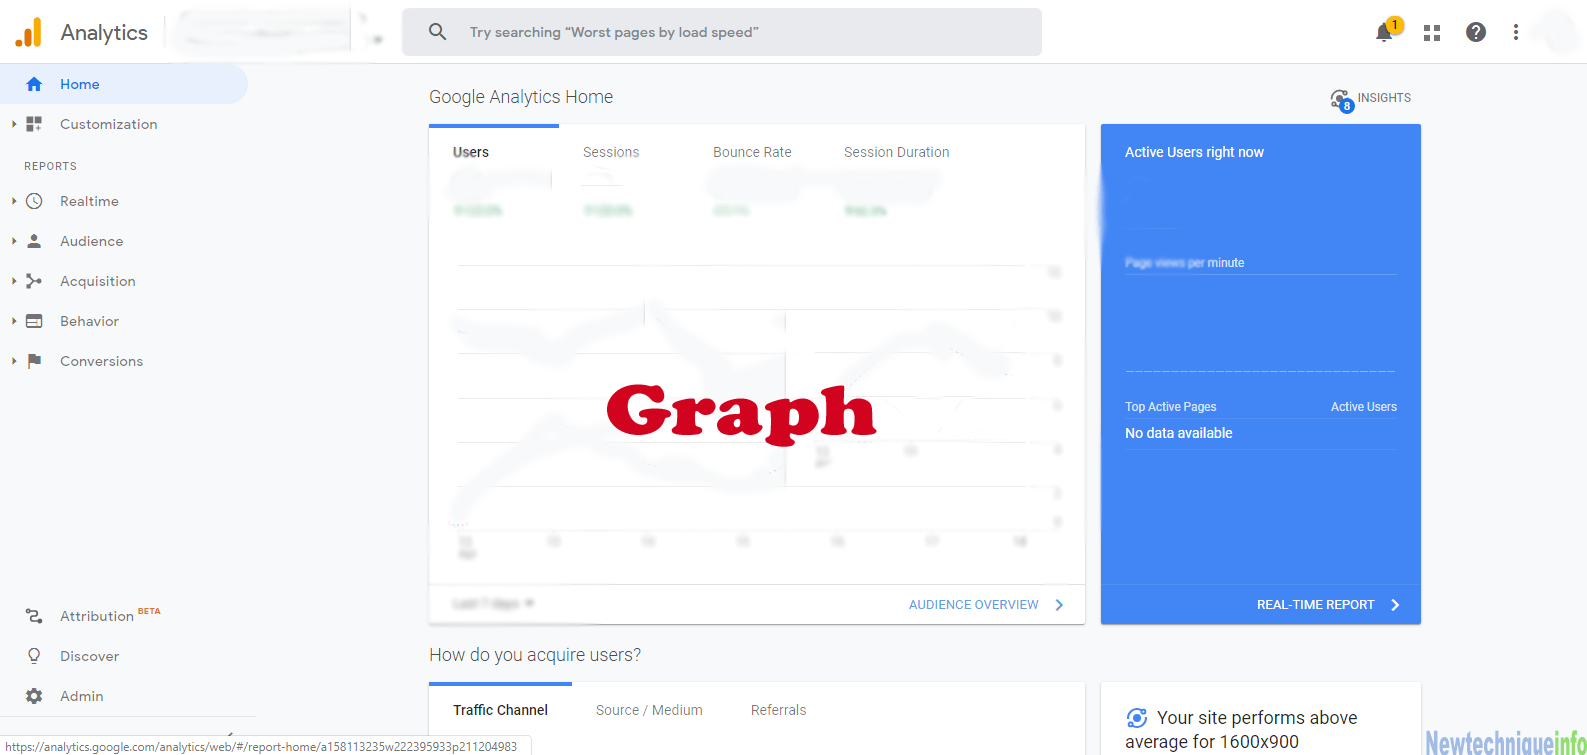Click the Audience Overview arrow chevron
Viewport: 1587px width, 755px height.
[x=1060, y=605]
